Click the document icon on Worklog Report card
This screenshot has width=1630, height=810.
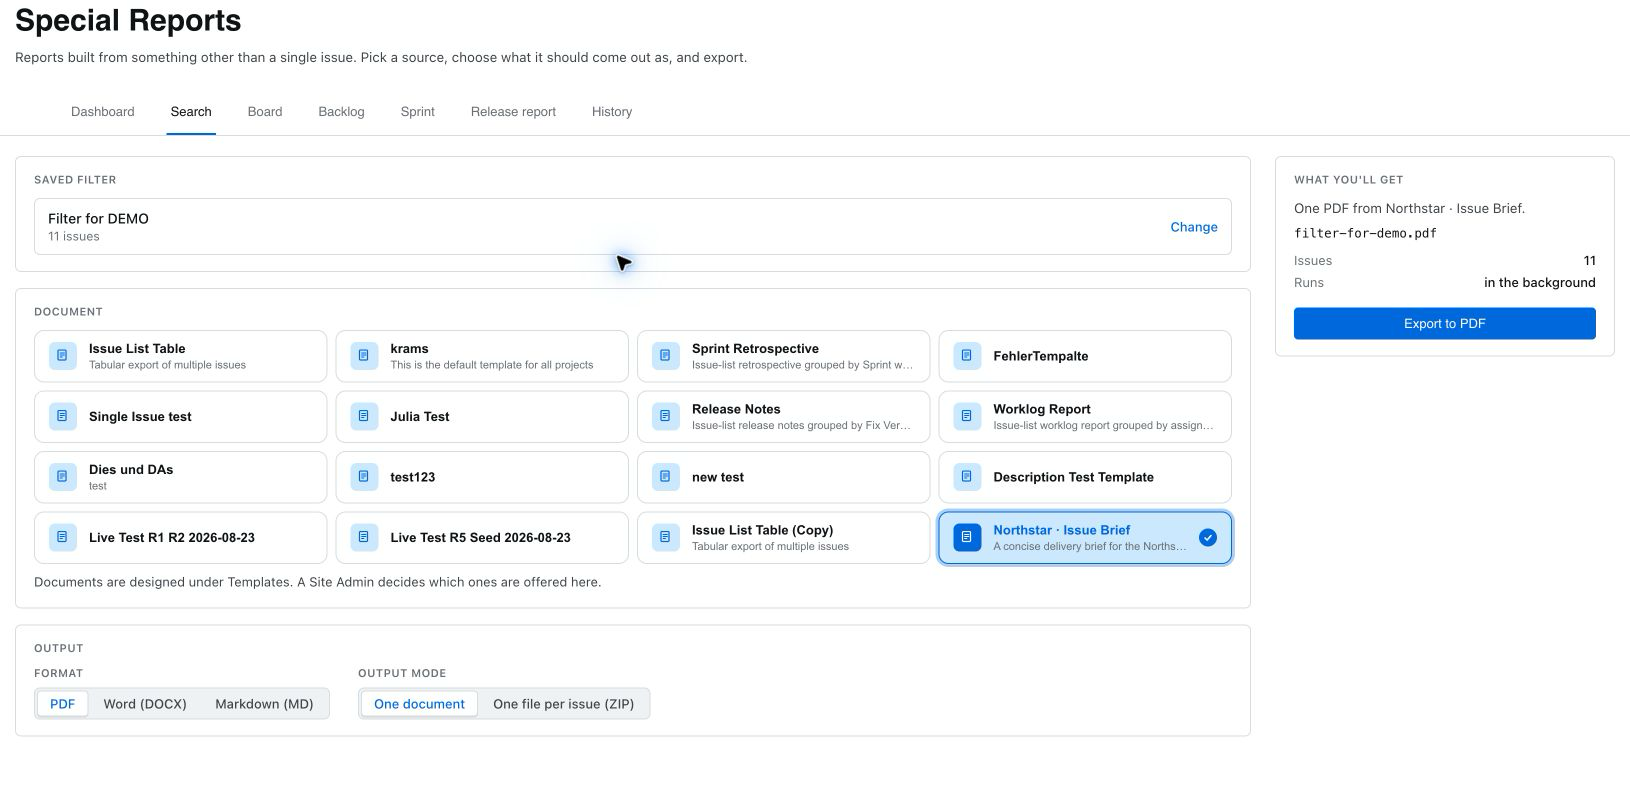[x=967, y=416]
